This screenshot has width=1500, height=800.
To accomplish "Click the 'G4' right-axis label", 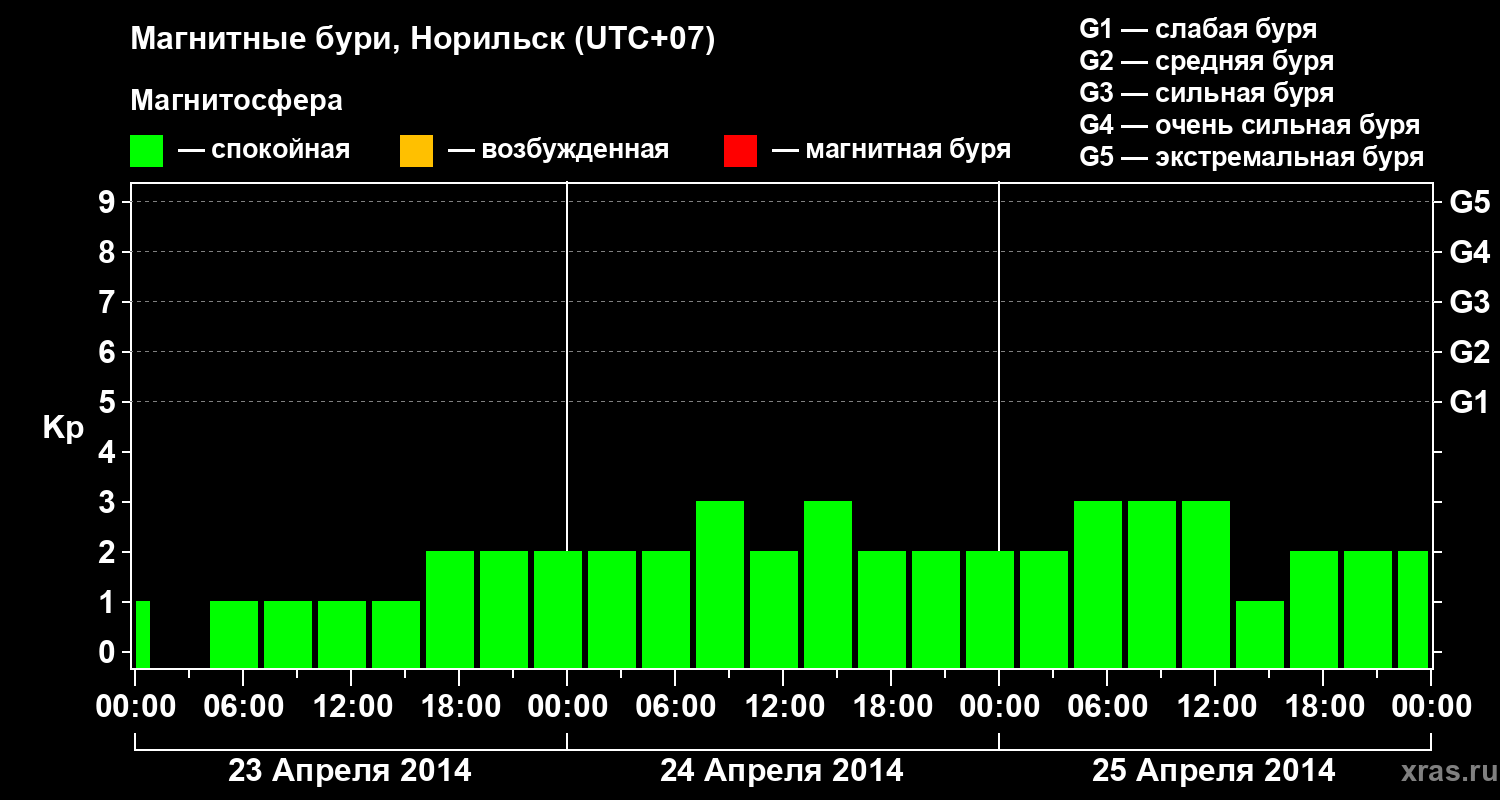I will (x=1470, y=252).
